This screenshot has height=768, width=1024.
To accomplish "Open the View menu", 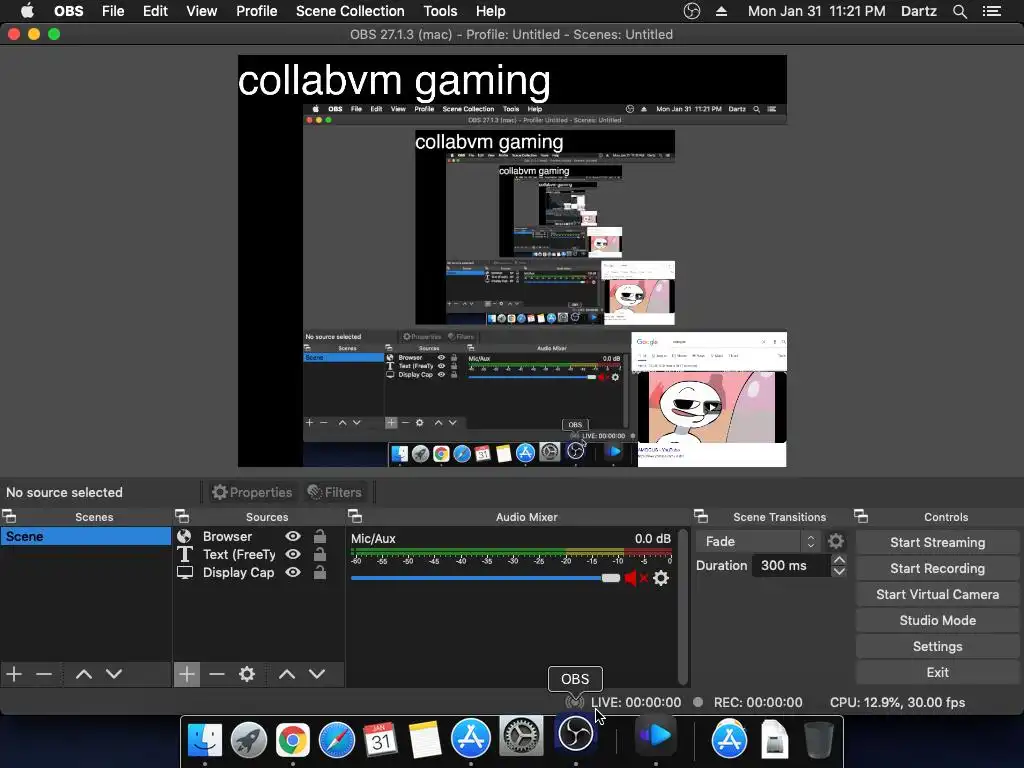I will [x=201, y=11].
